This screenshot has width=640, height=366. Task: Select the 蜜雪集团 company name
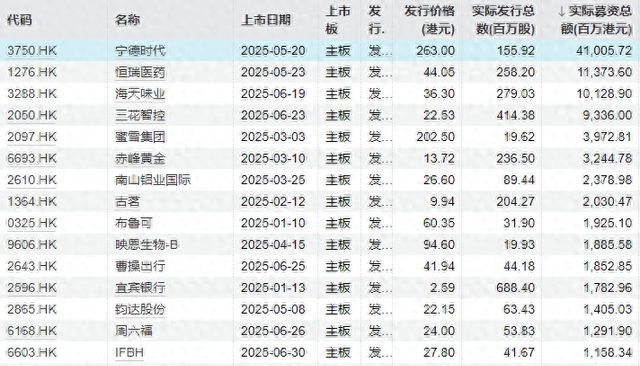pos(140,137)
